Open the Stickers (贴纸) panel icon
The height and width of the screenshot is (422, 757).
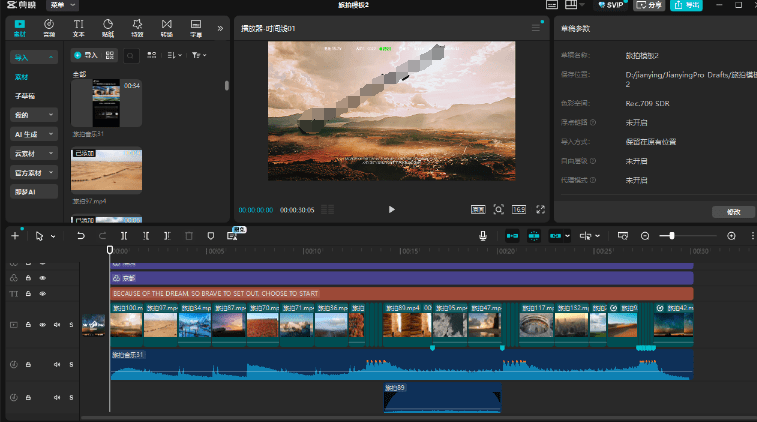107,25
